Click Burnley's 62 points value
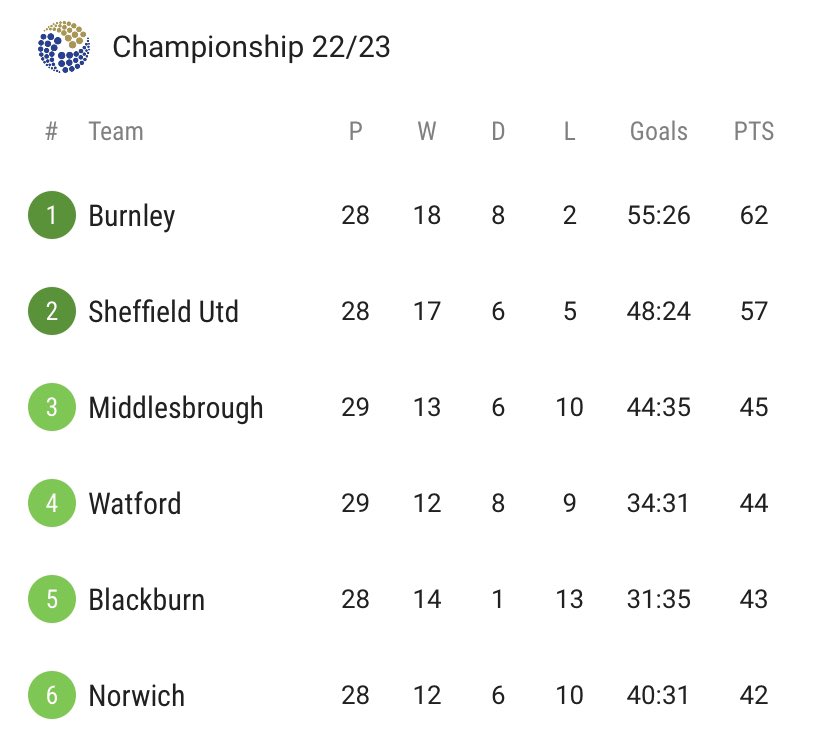Image resolution: width=828 pixels, height=752 pixels. pyautogui.click(x=754, y=215)
